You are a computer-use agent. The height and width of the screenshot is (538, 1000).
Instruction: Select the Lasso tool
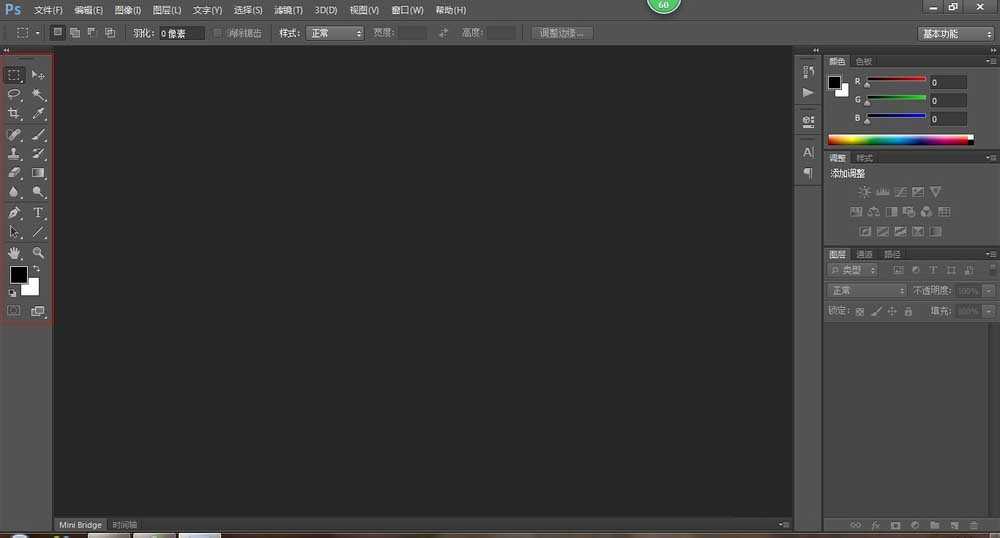coord(14,95)
